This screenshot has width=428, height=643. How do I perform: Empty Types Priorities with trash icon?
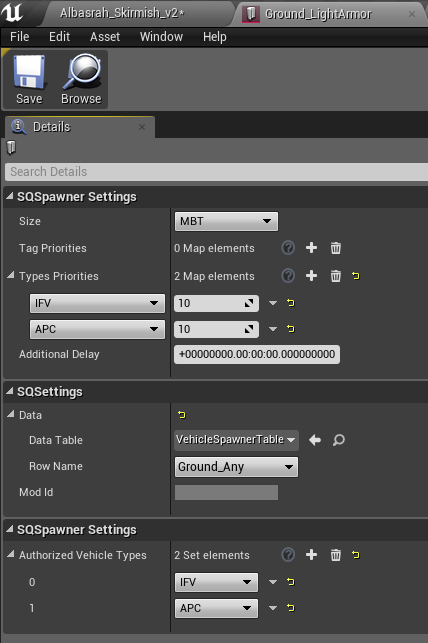[336, 276]
